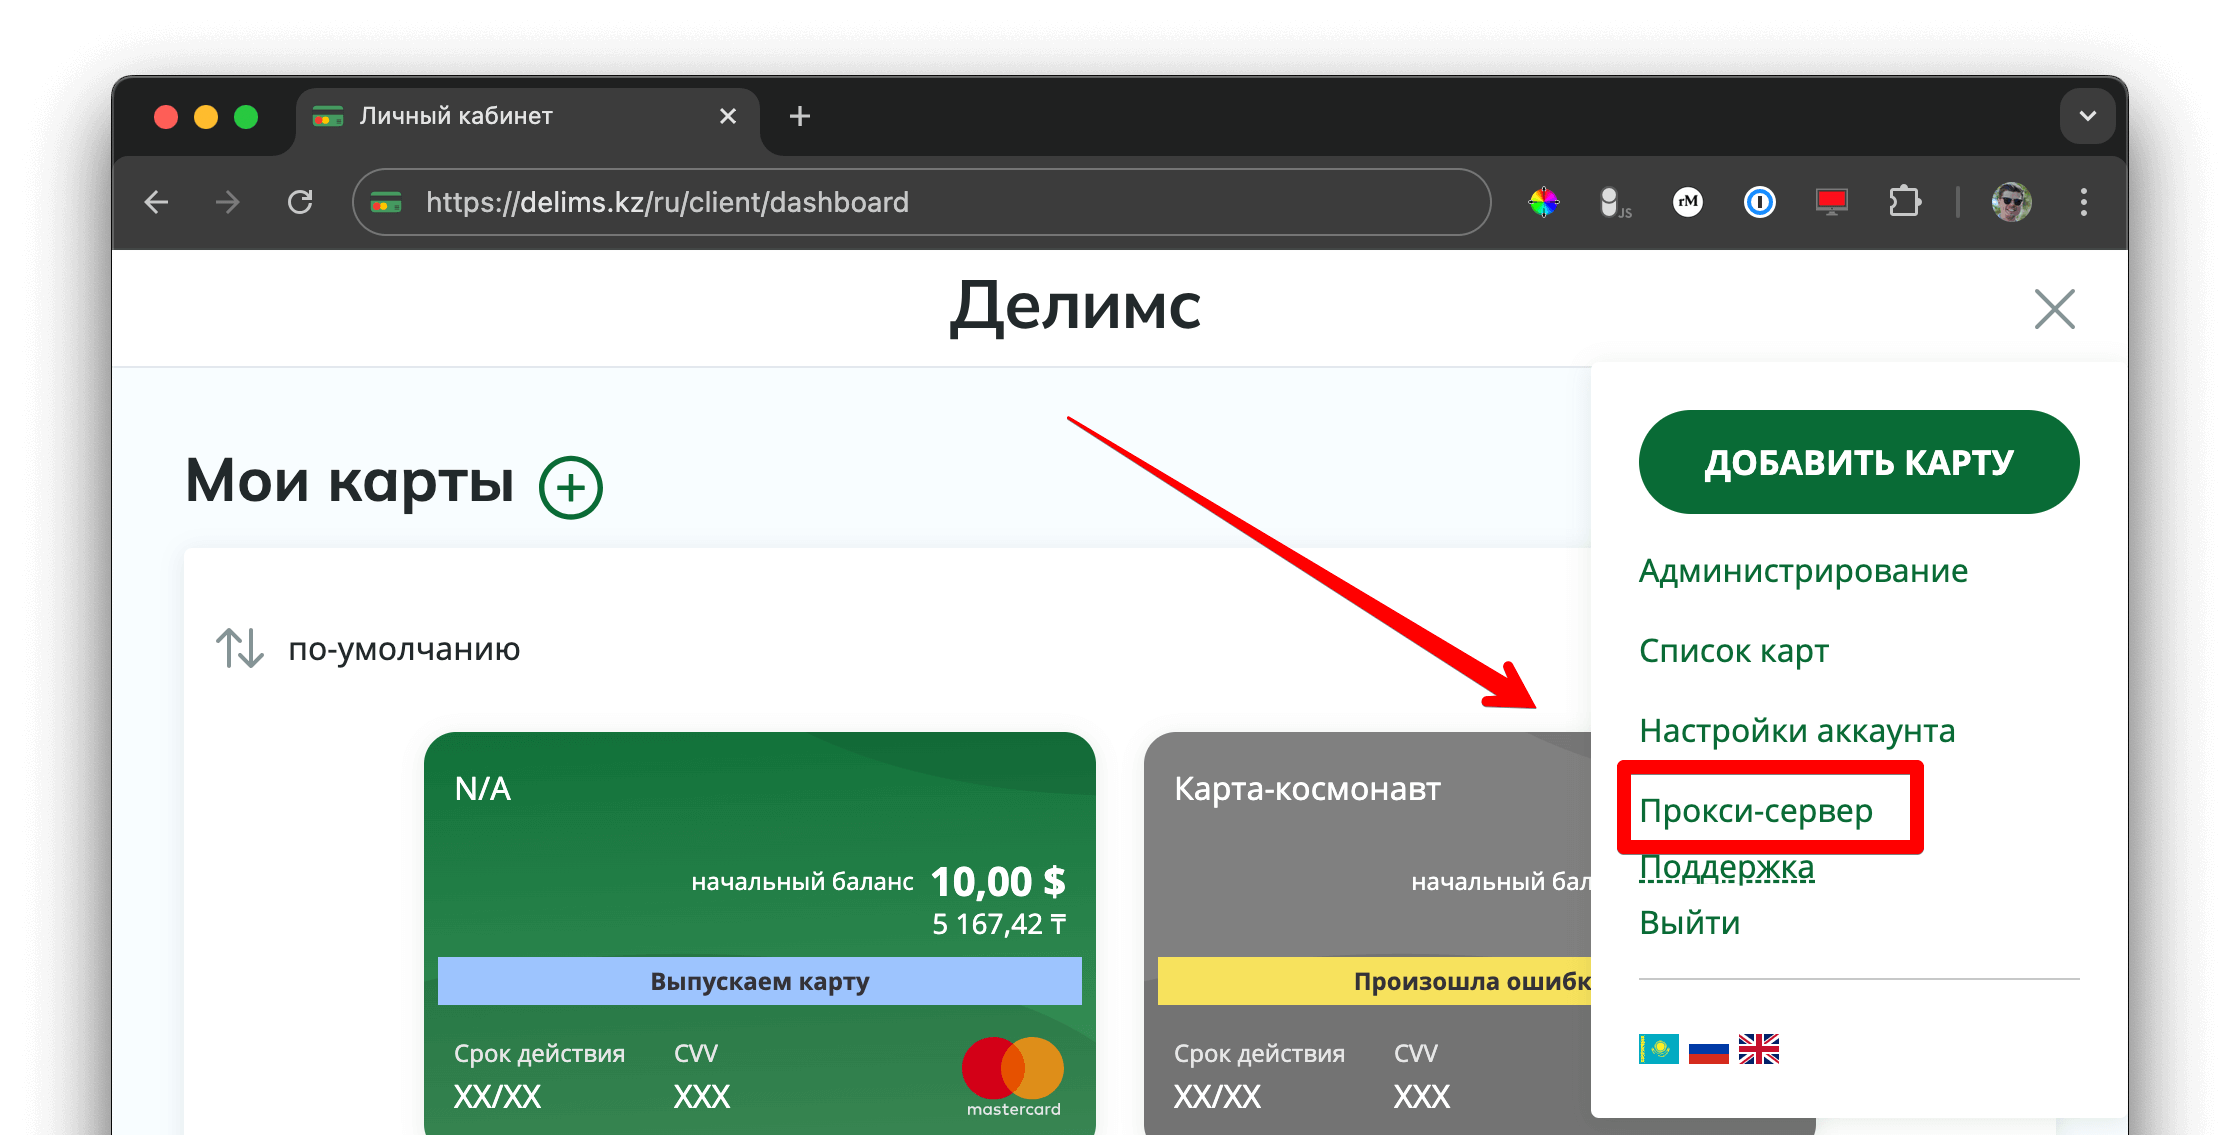Screen dimensions: 2240x1135
Task: Click the Произошла ошибка status banner
Action: point(1375,981)
